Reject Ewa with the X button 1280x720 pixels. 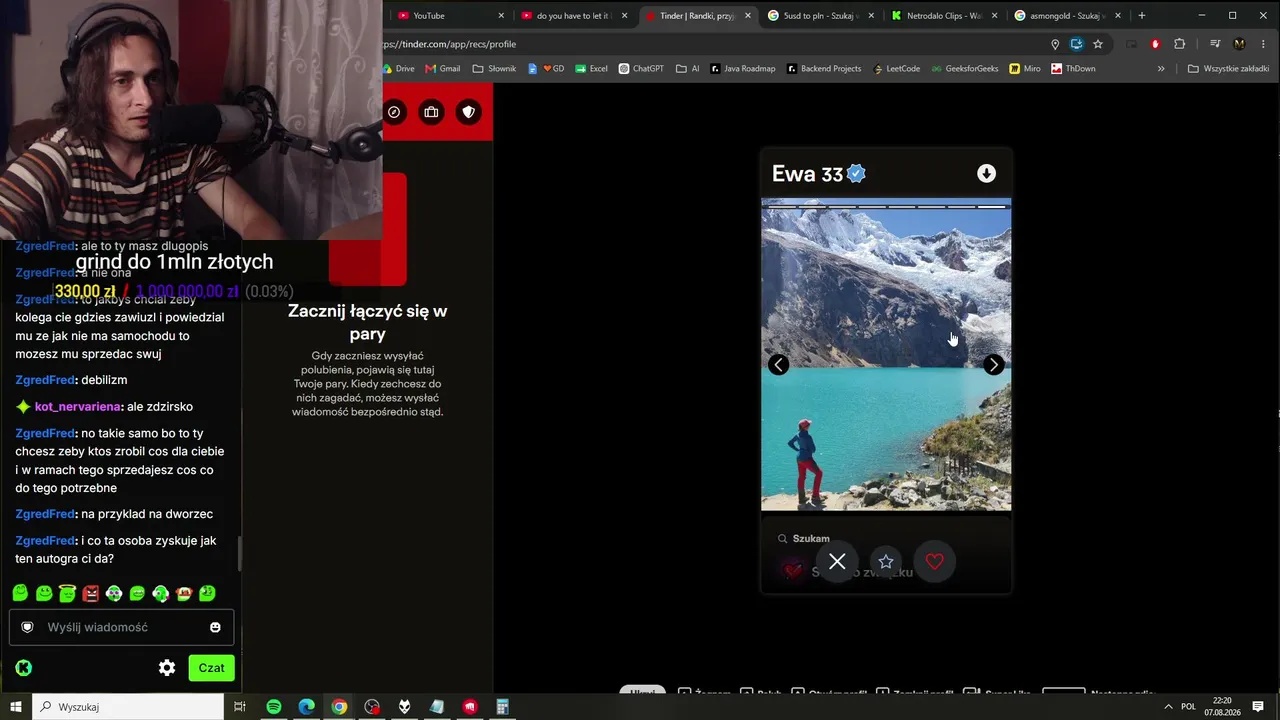(837, 562)
